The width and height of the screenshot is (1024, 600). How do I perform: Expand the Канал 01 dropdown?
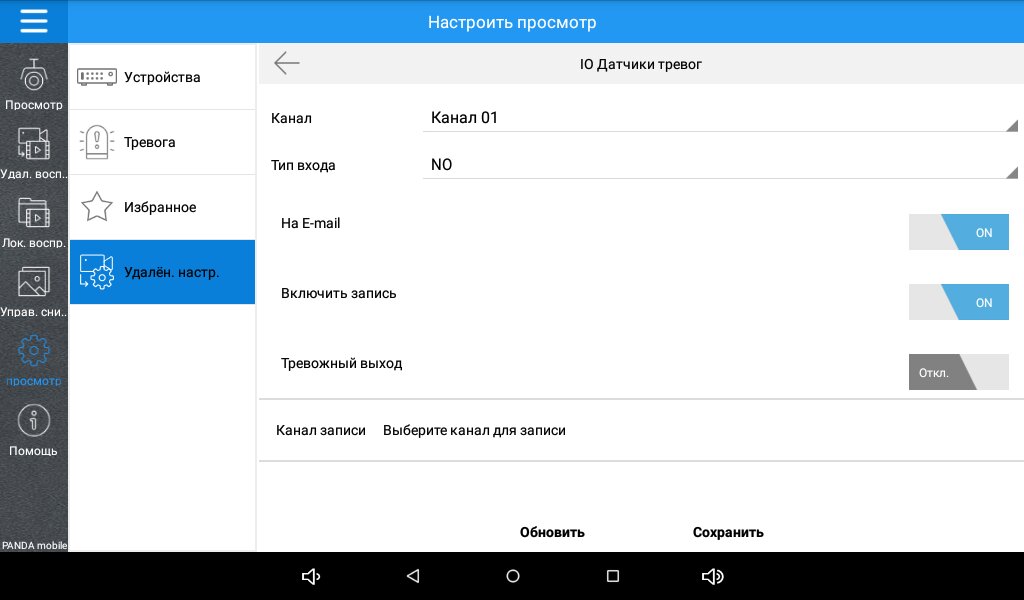[718, 118]
